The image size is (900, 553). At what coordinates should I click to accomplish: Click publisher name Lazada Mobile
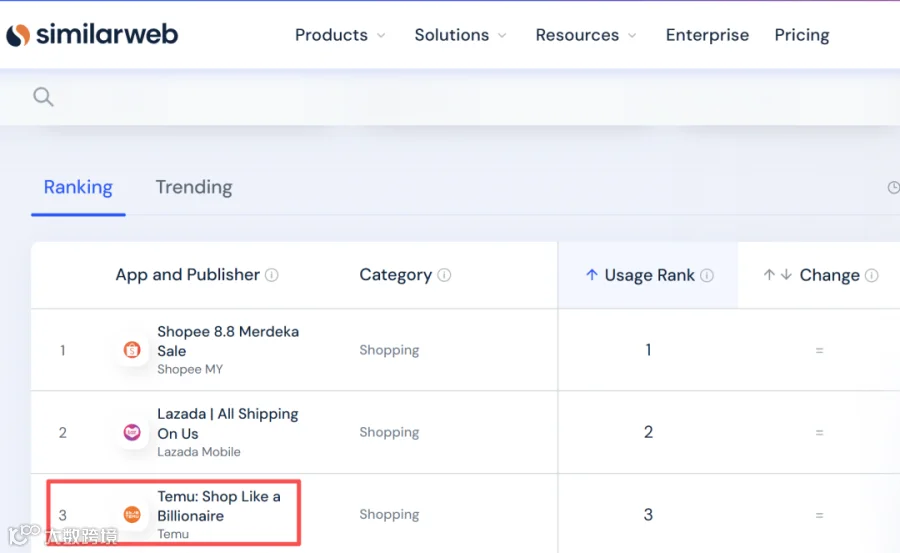(199, 452)
